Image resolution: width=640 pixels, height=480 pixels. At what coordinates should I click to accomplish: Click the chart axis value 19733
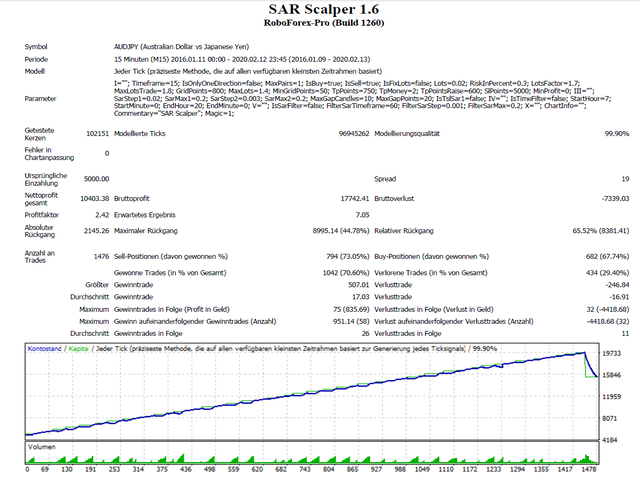[611, 353]
